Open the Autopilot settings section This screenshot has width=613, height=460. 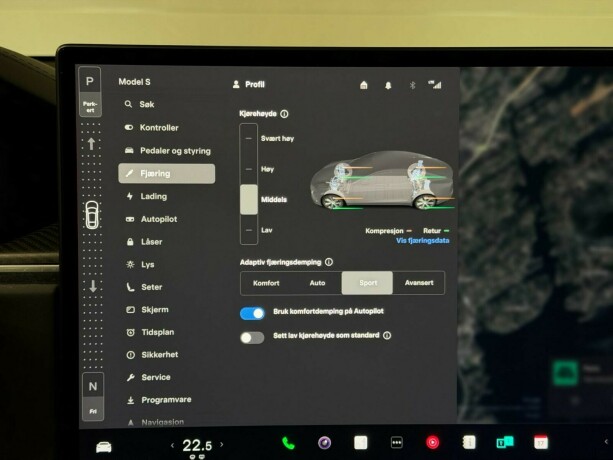[151, 219]
